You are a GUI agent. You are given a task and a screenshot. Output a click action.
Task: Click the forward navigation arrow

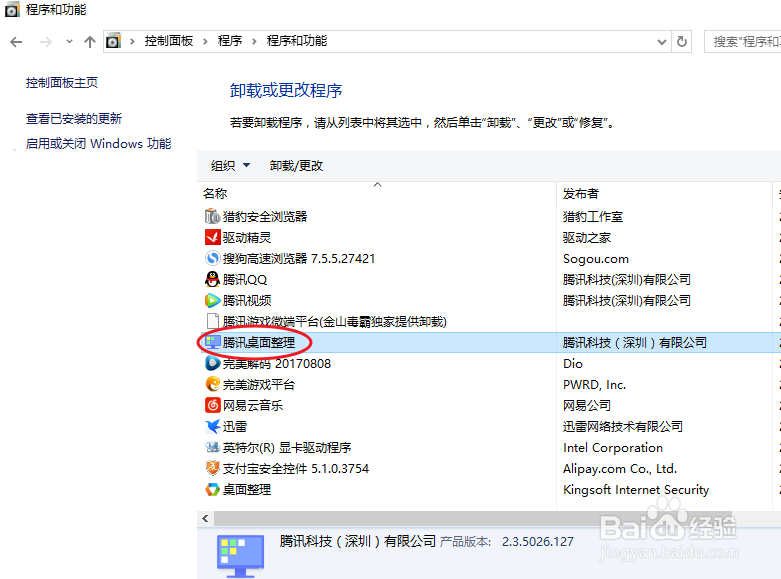[x=45, y=42]
